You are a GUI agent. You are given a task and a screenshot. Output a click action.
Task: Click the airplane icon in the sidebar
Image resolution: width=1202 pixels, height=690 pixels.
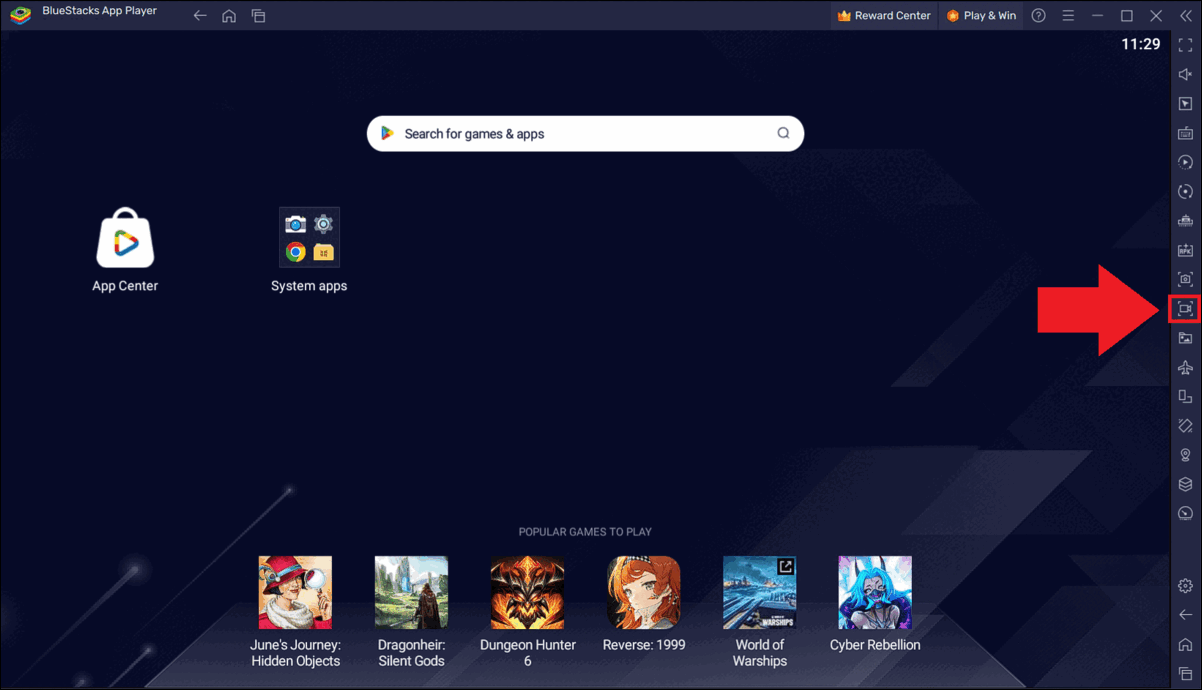pyautogui.click(x=1185, y=368)
